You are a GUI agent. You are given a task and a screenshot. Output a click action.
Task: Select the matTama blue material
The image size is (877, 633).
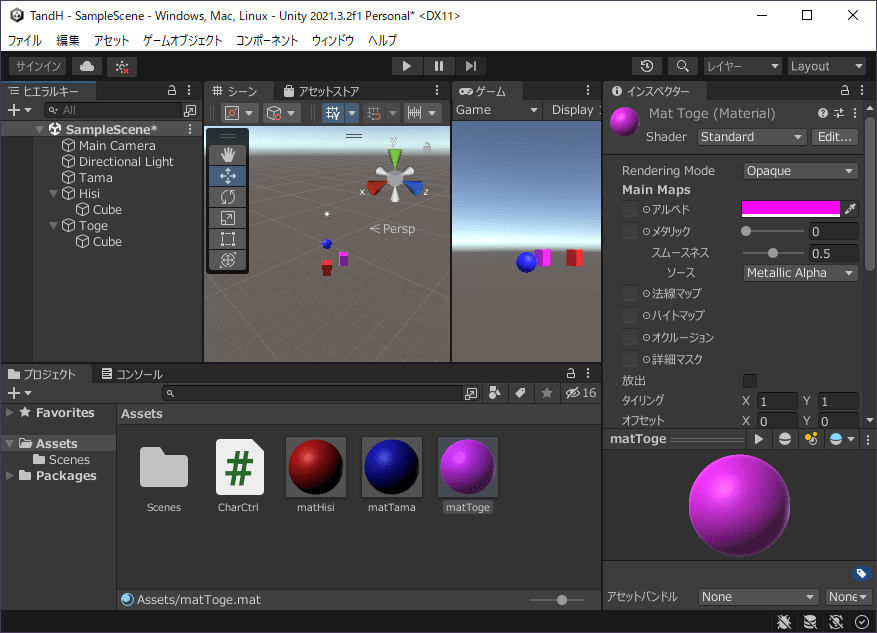pyautogui.click(x=392, y=467)
